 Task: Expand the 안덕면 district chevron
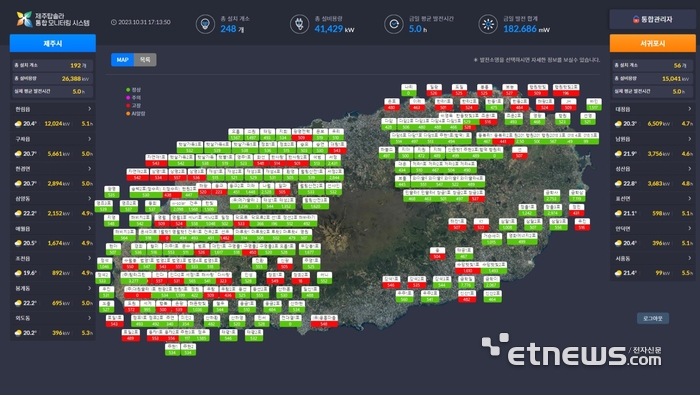click(689, 228)
